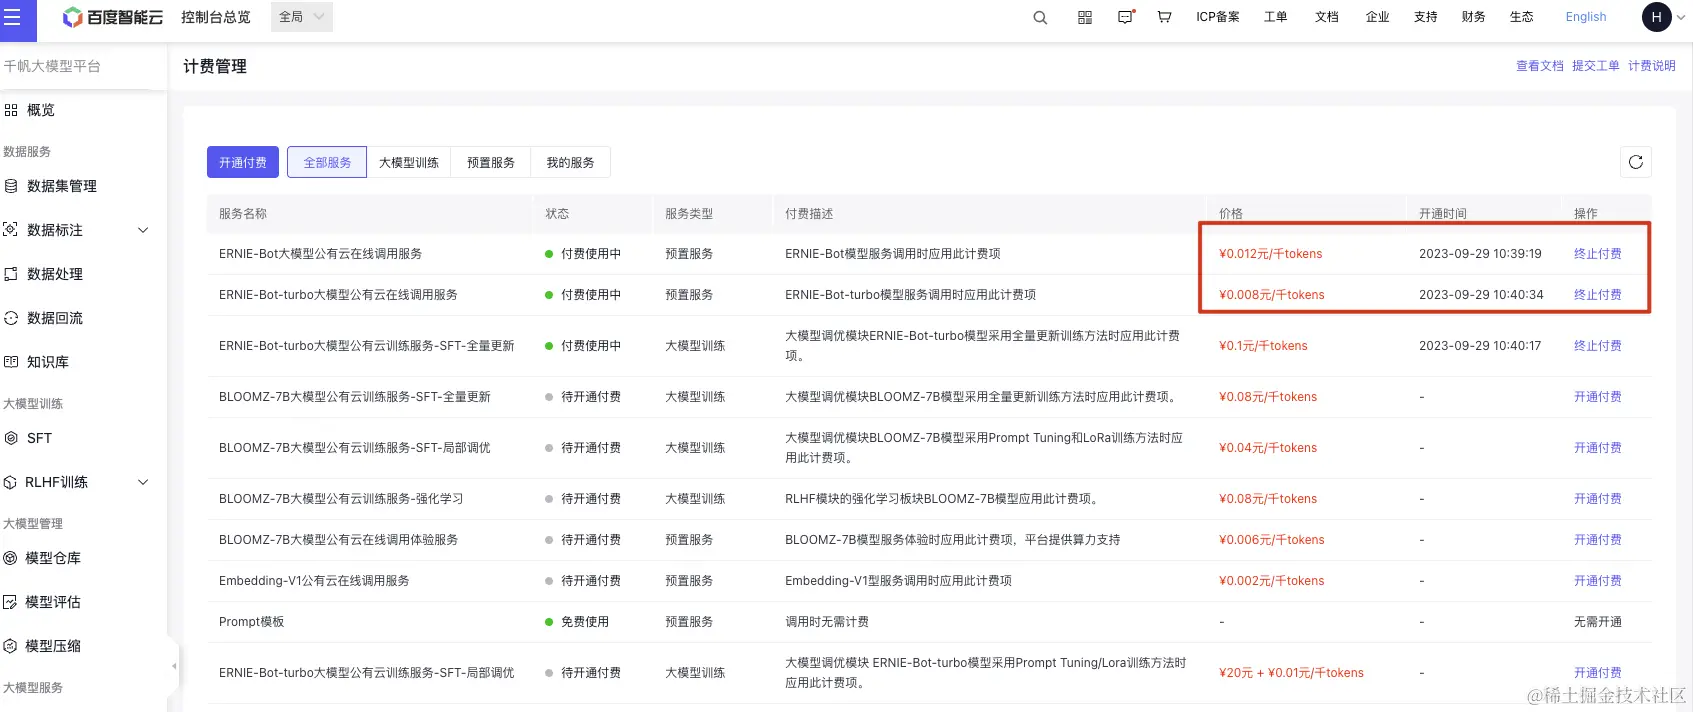Open the shopping cart icon
This screenshot has width=1693, height=712.
1164,17
